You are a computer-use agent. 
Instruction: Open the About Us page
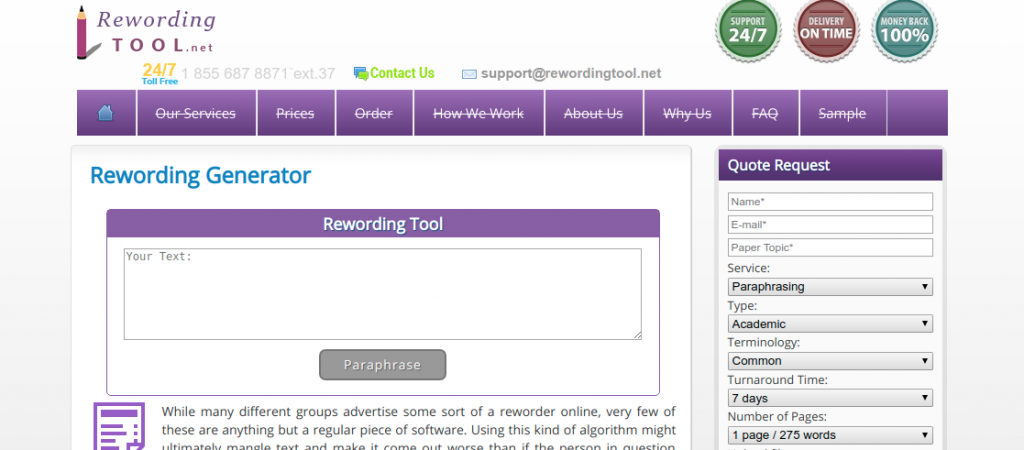(x=593, y=114)
